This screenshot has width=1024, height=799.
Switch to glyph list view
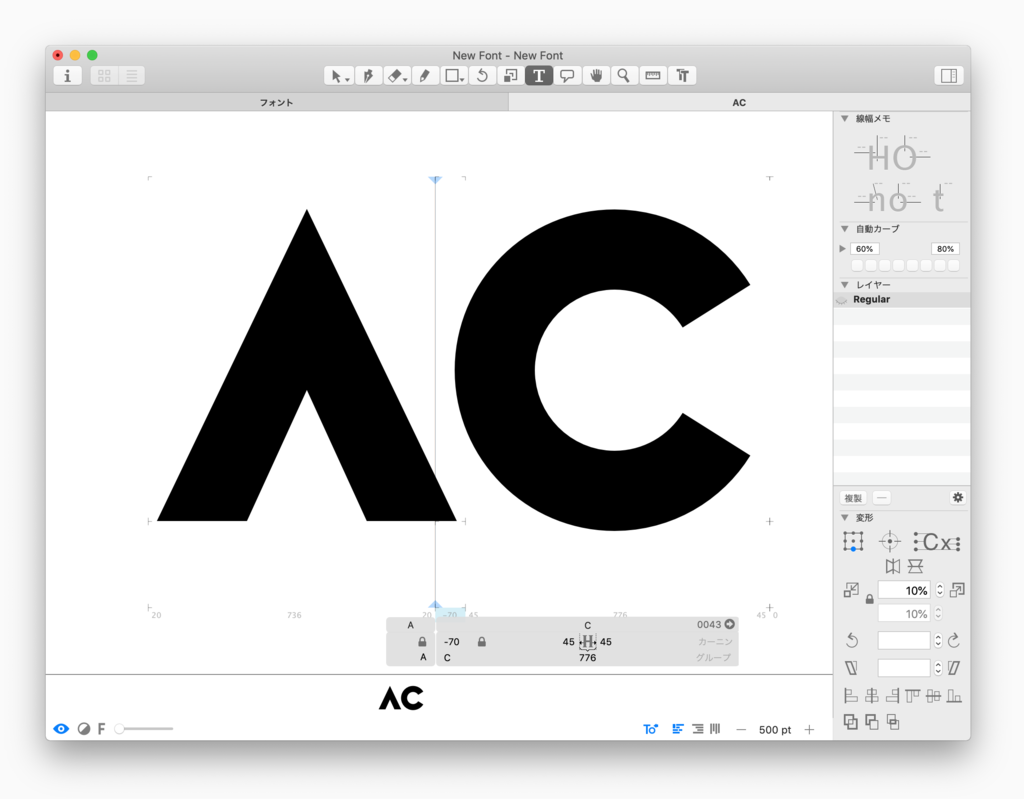pos(131,76)
